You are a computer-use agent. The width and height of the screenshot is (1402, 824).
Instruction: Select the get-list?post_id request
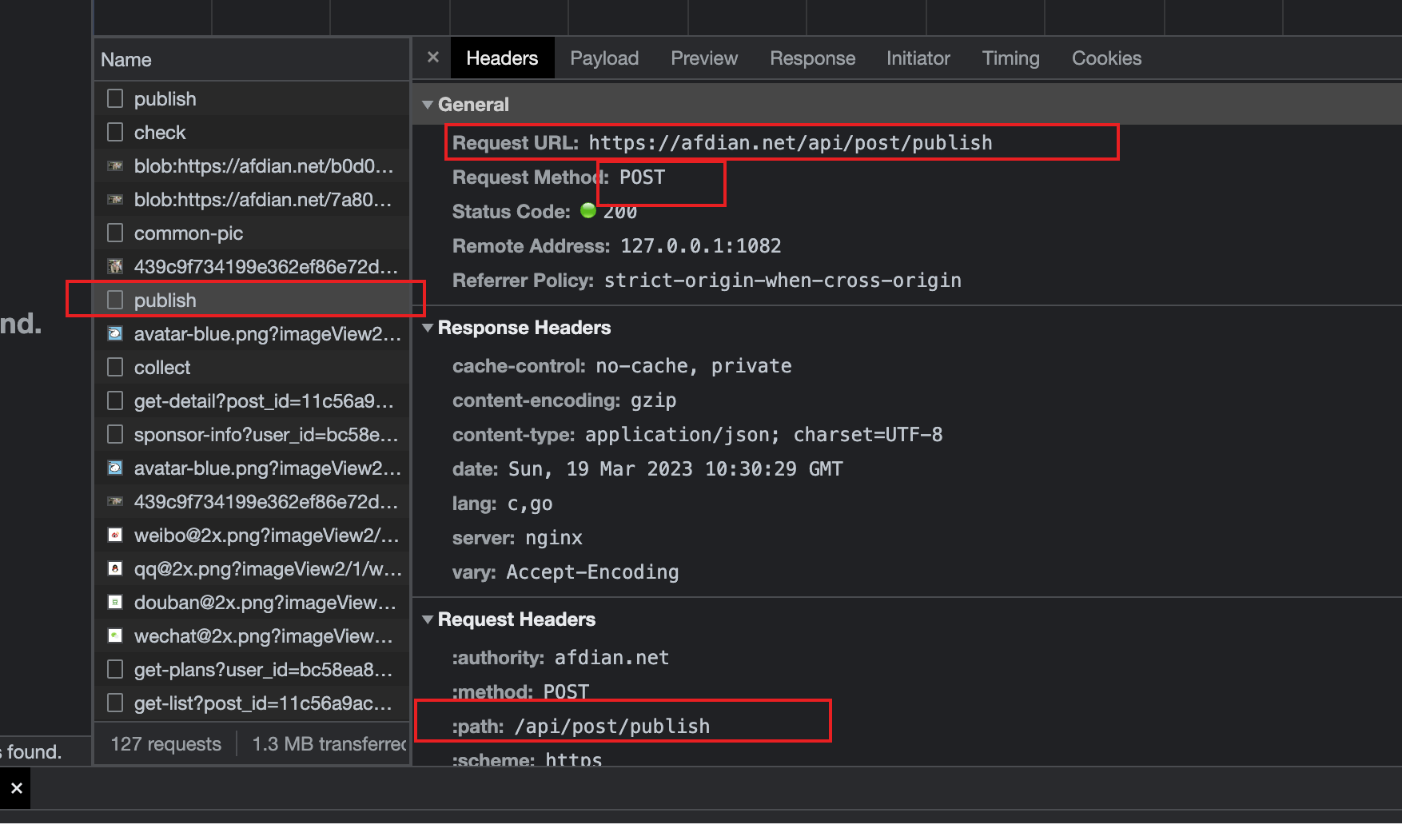pos(252,703)
